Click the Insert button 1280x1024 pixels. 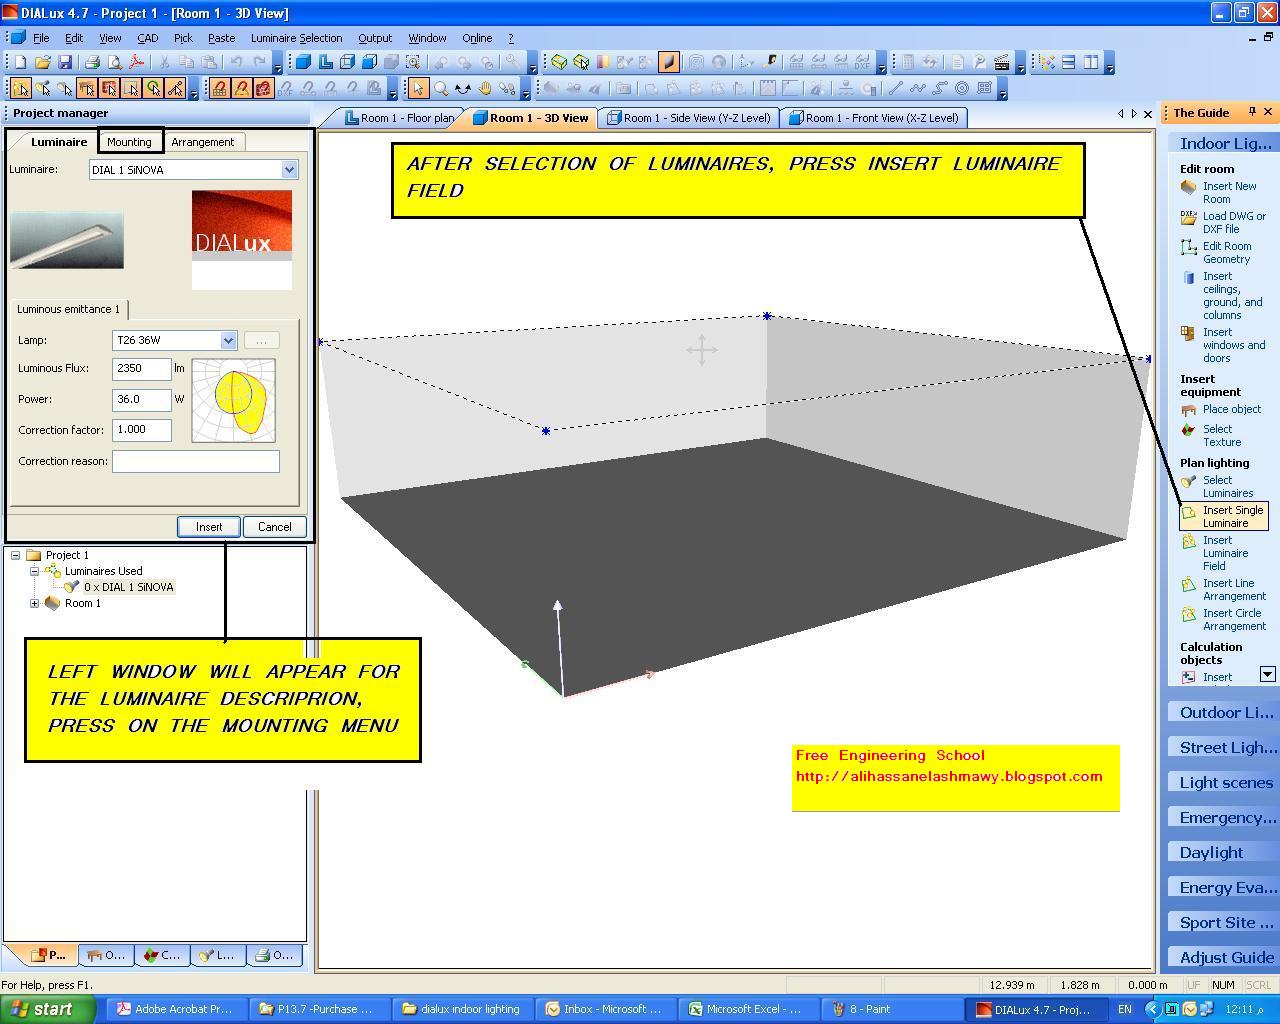pyautogui.click(x=209, y=527)
